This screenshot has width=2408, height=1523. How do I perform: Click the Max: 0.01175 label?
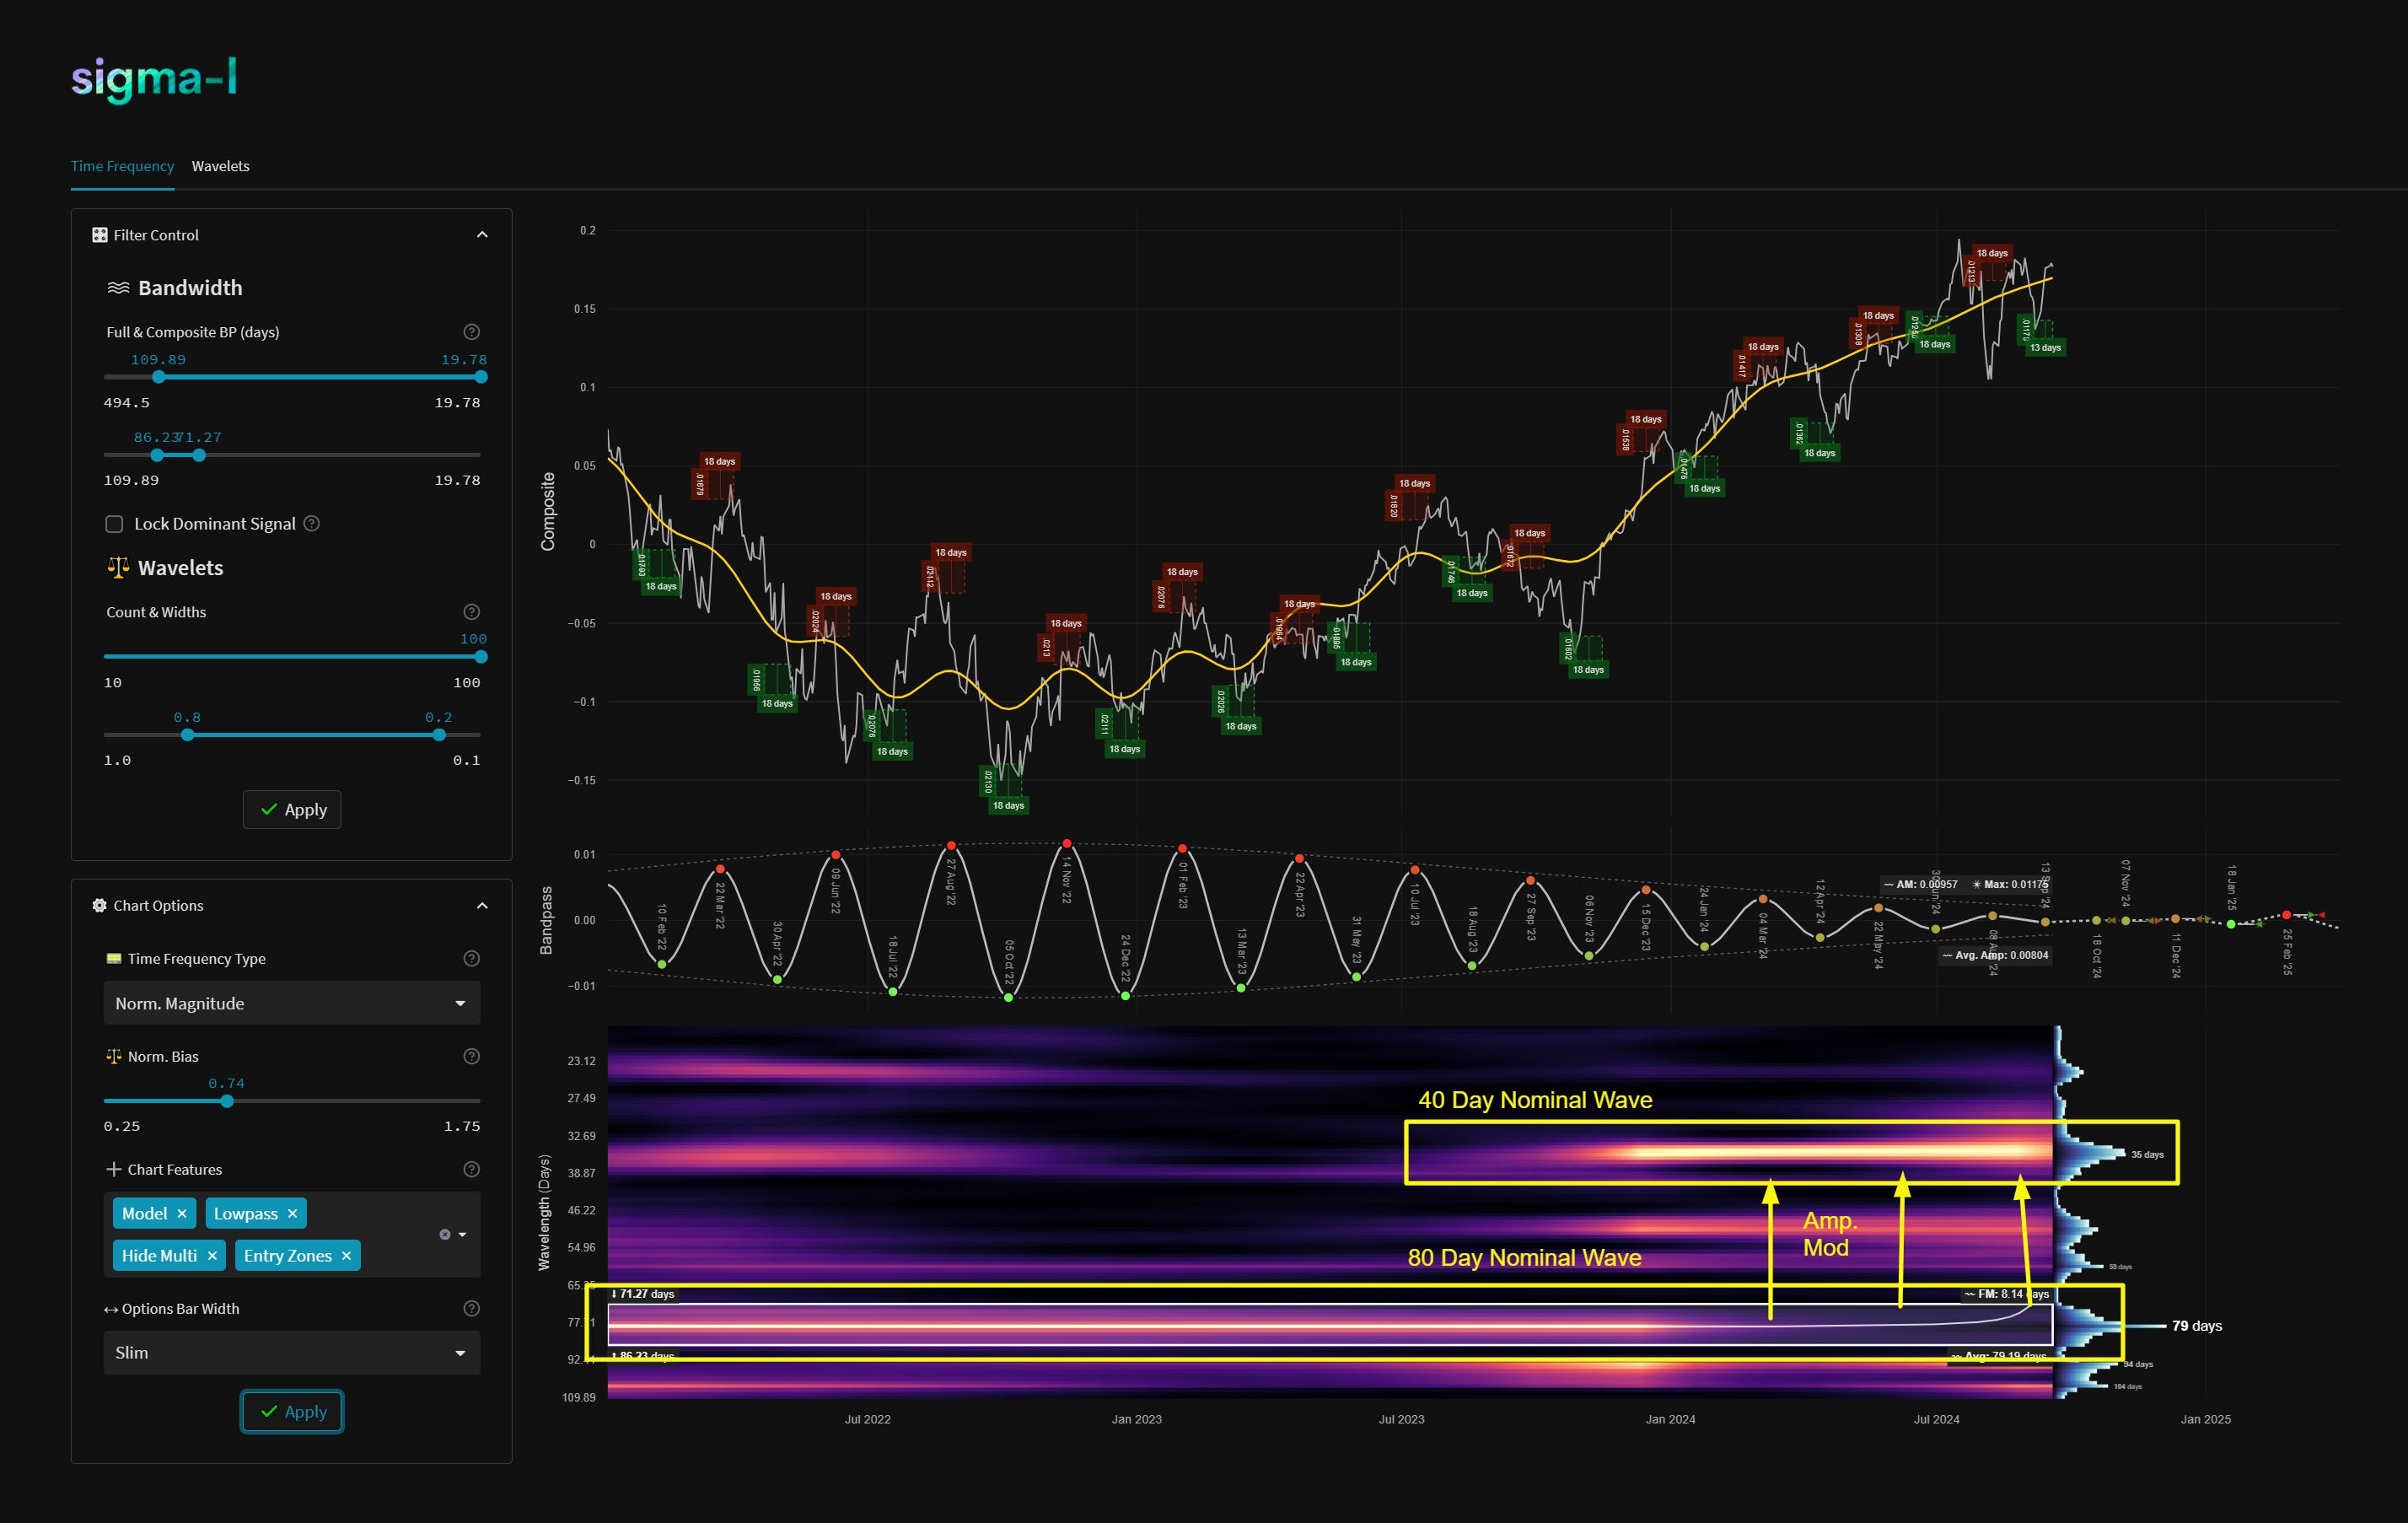click(2009, 885)
